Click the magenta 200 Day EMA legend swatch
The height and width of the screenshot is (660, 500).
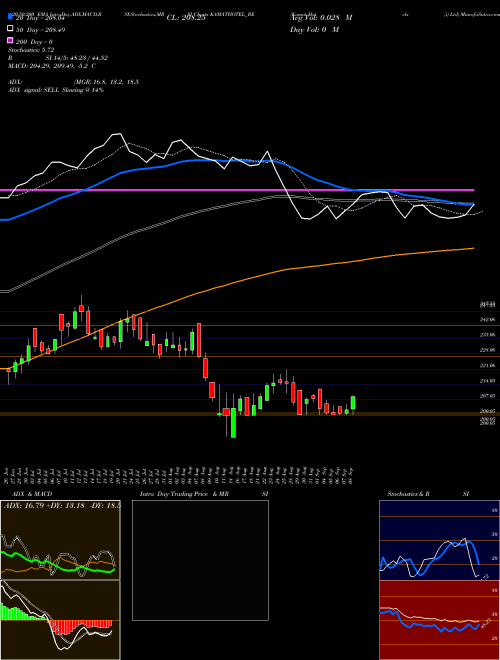[11, 40]
